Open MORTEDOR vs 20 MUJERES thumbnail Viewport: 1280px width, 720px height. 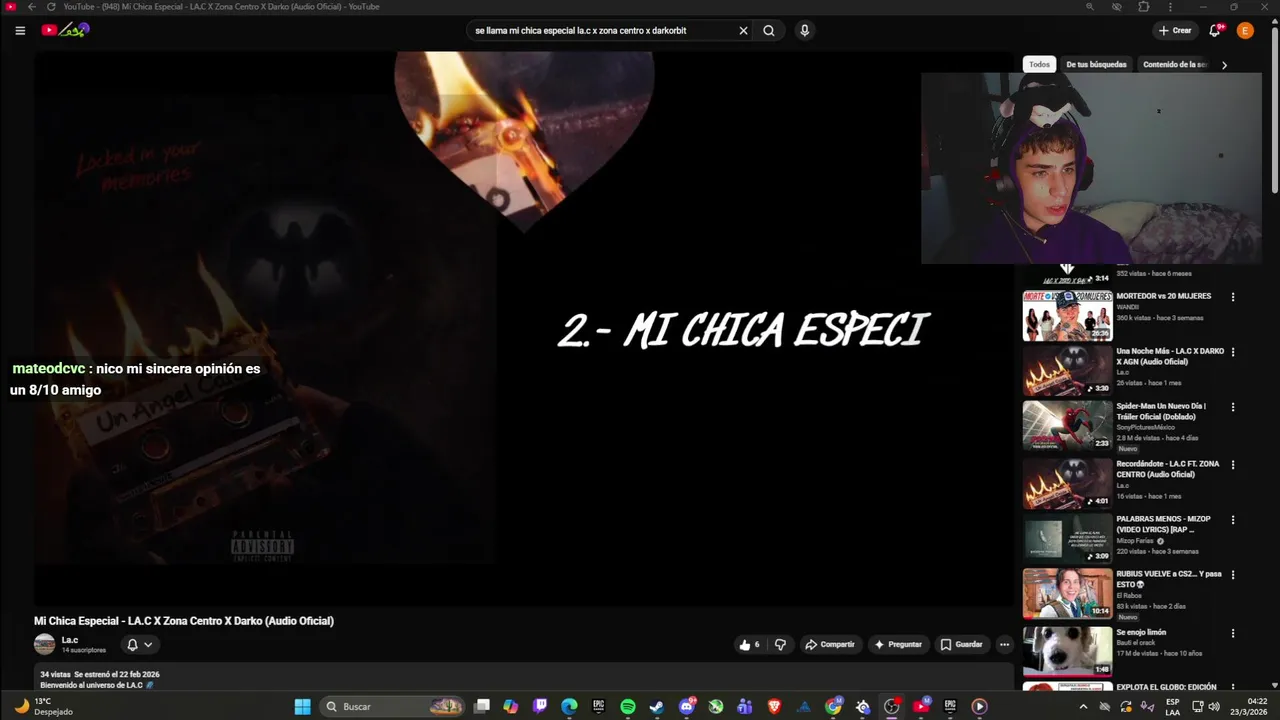[1067, 316]
